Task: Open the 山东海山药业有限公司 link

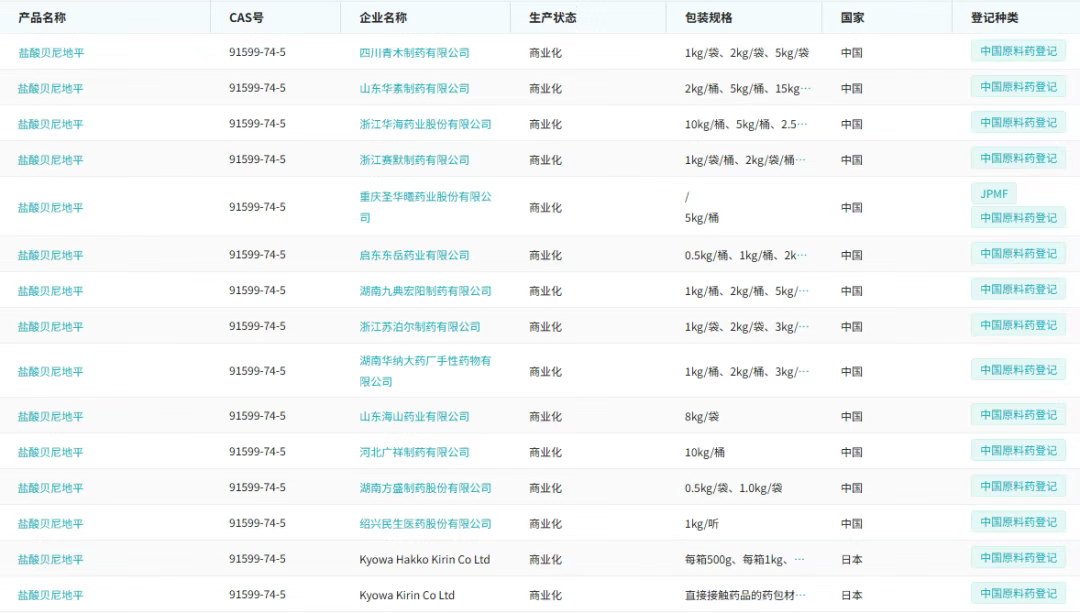Action: [x=414, y=417]
